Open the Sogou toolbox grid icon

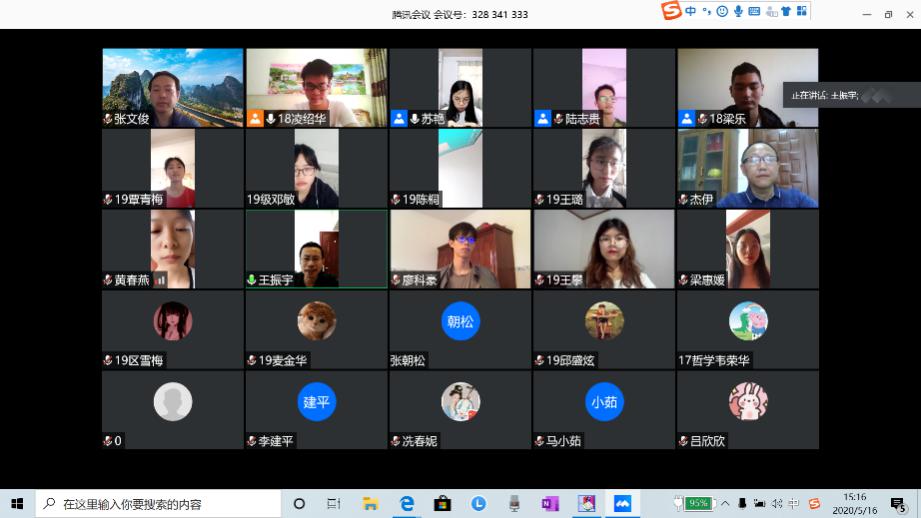pos(800,11)
